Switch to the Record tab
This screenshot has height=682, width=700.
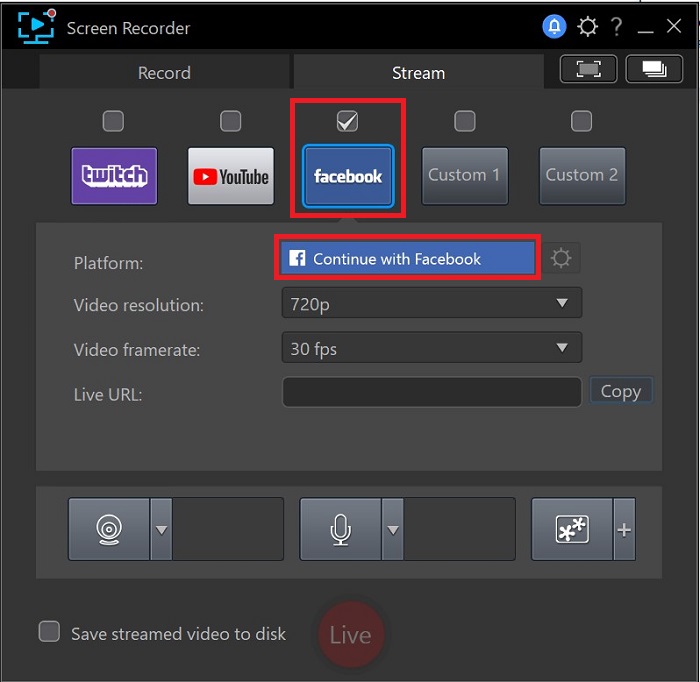164,72
